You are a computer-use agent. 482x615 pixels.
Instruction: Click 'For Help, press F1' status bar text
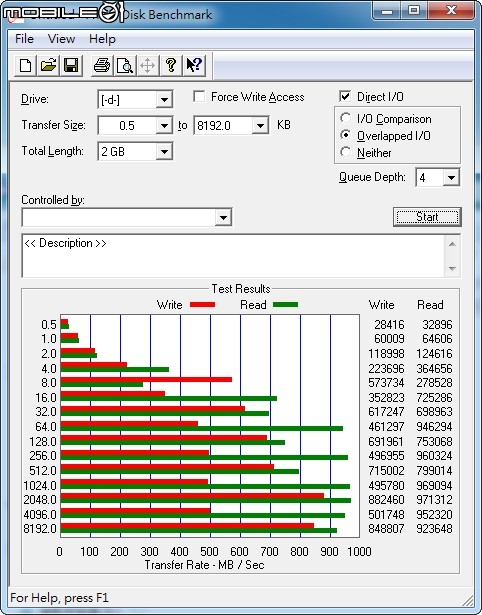point(59,598)
